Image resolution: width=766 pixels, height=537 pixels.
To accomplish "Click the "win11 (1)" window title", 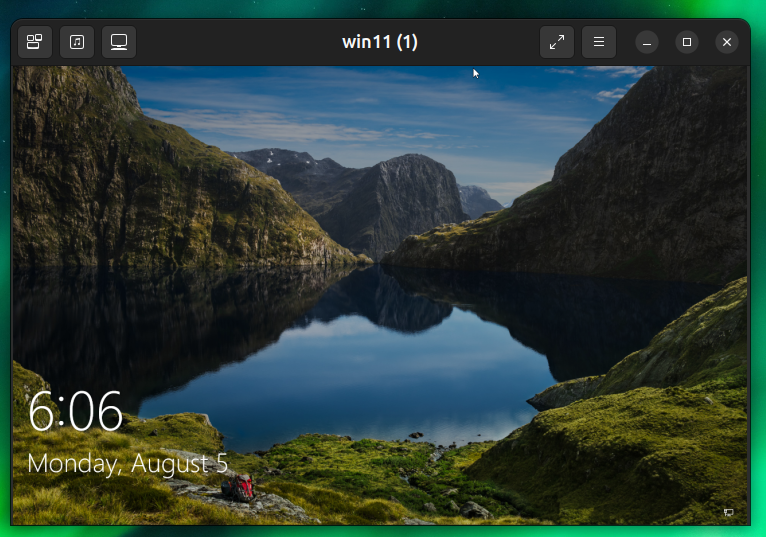I will (x=380, y=42).
